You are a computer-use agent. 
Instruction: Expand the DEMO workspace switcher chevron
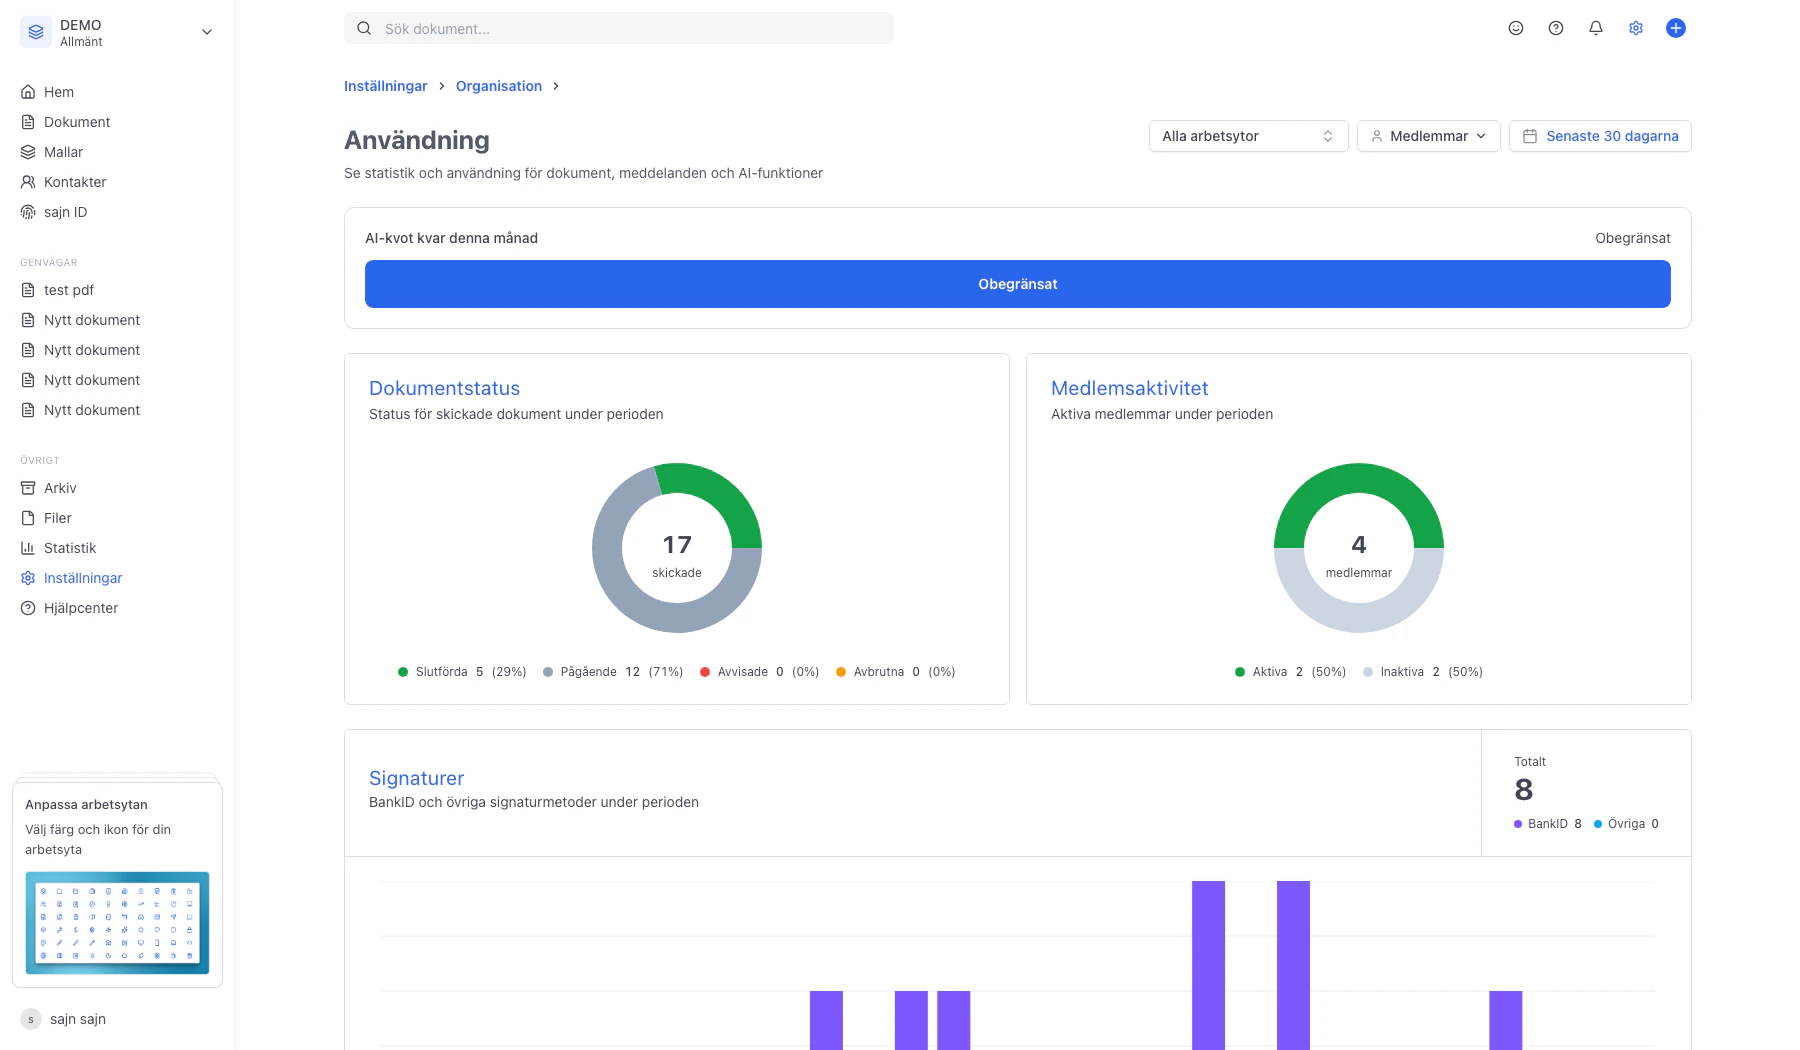[207, 32]
